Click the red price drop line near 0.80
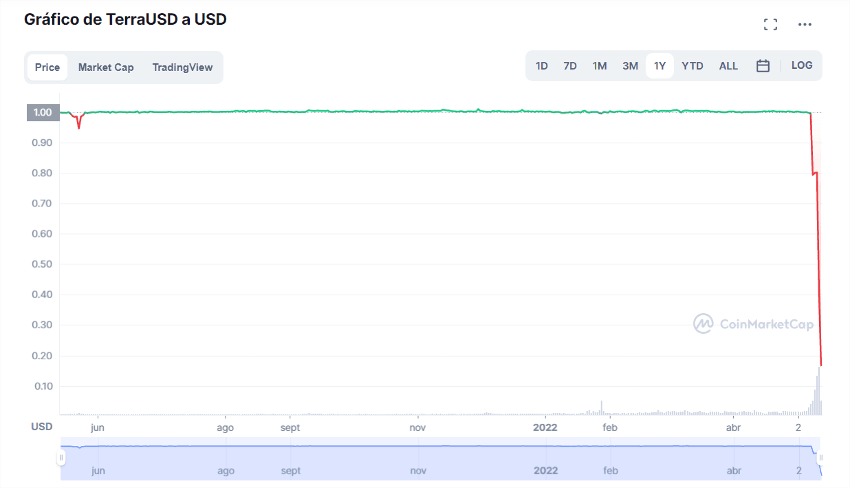The height and width of the screenshot is (488, 850). 814,174
